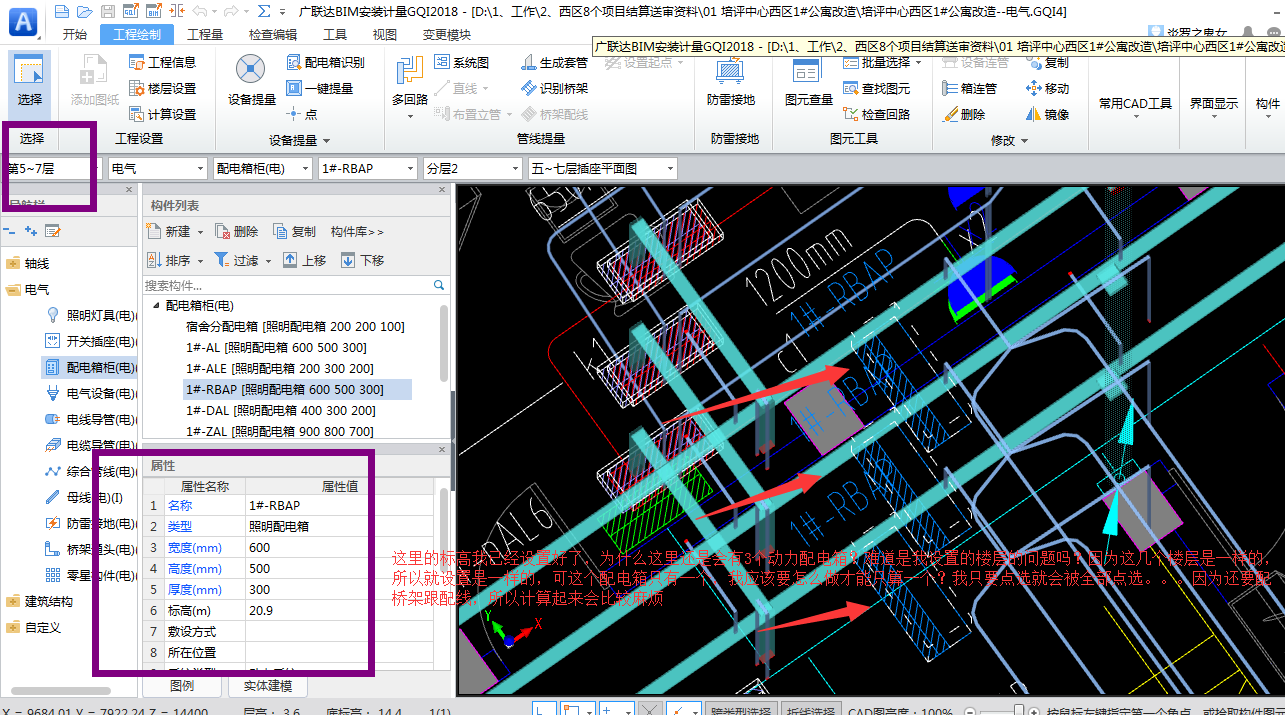Open the 视图 ribbon tab
The image size is (1285, 715).
[385, 34]
